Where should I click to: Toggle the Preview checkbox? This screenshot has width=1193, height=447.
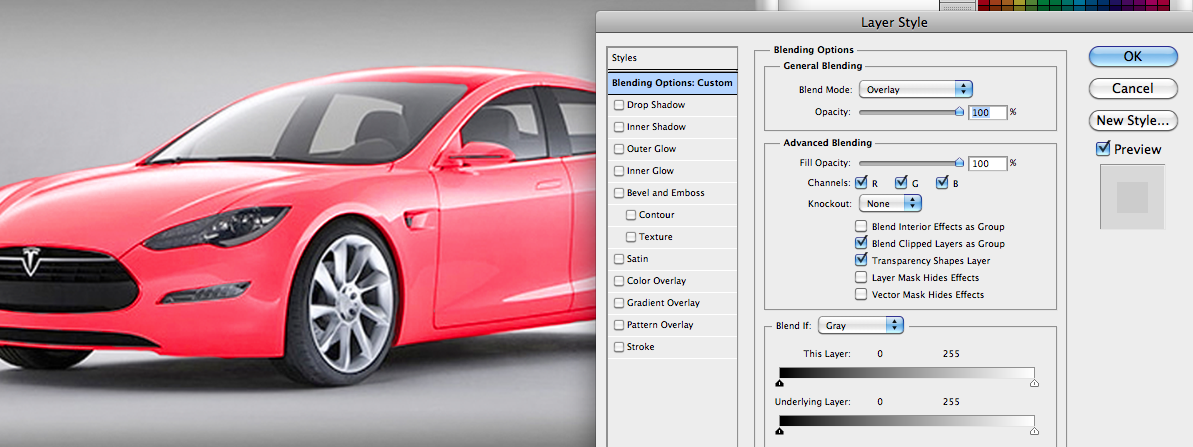pyautogui.click(x=1103, y=149)
